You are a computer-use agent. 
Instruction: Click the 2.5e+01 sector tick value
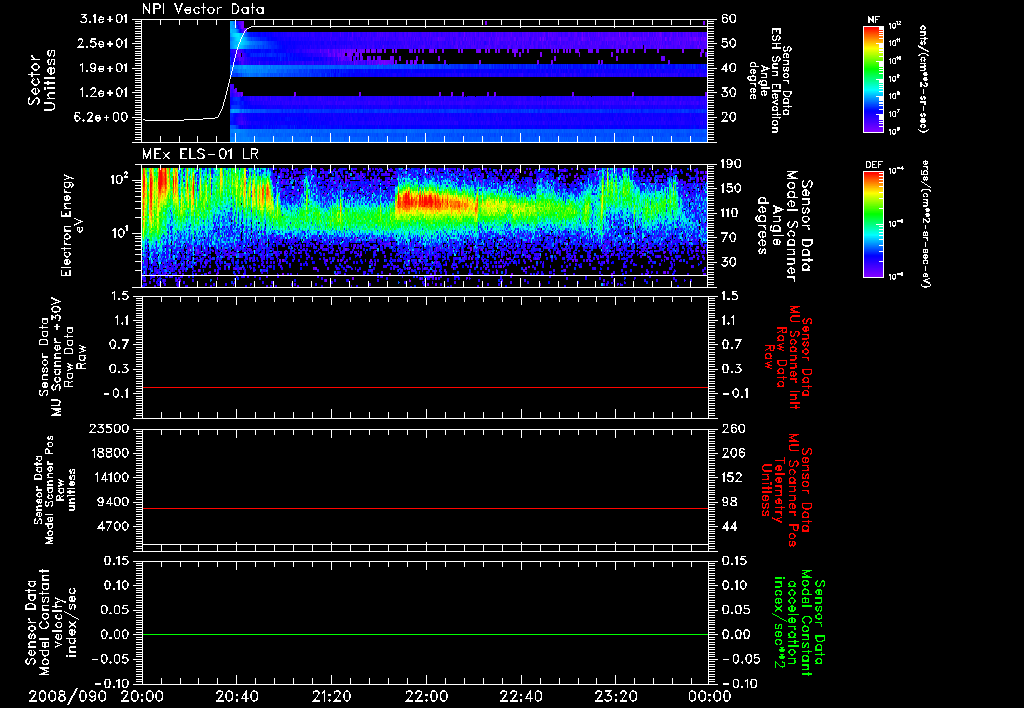tap(103, 43)
